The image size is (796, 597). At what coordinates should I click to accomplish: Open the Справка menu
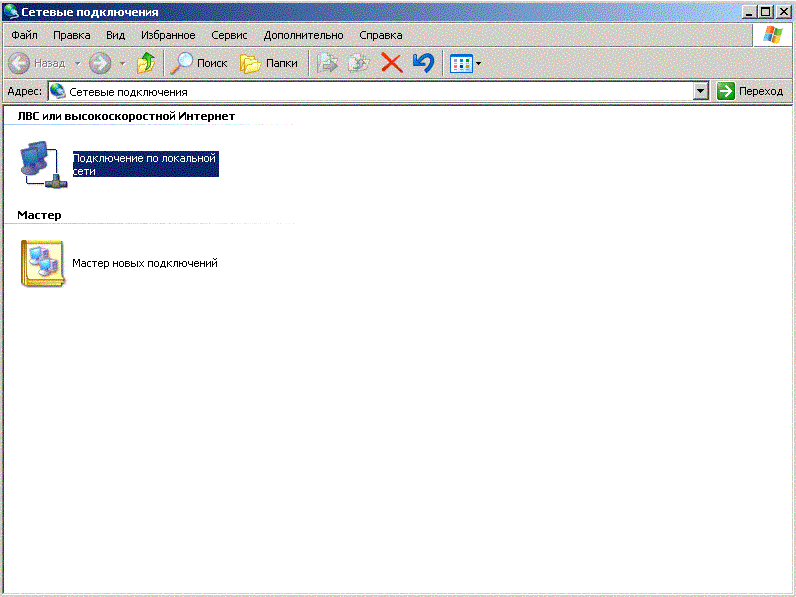[381, 35]
